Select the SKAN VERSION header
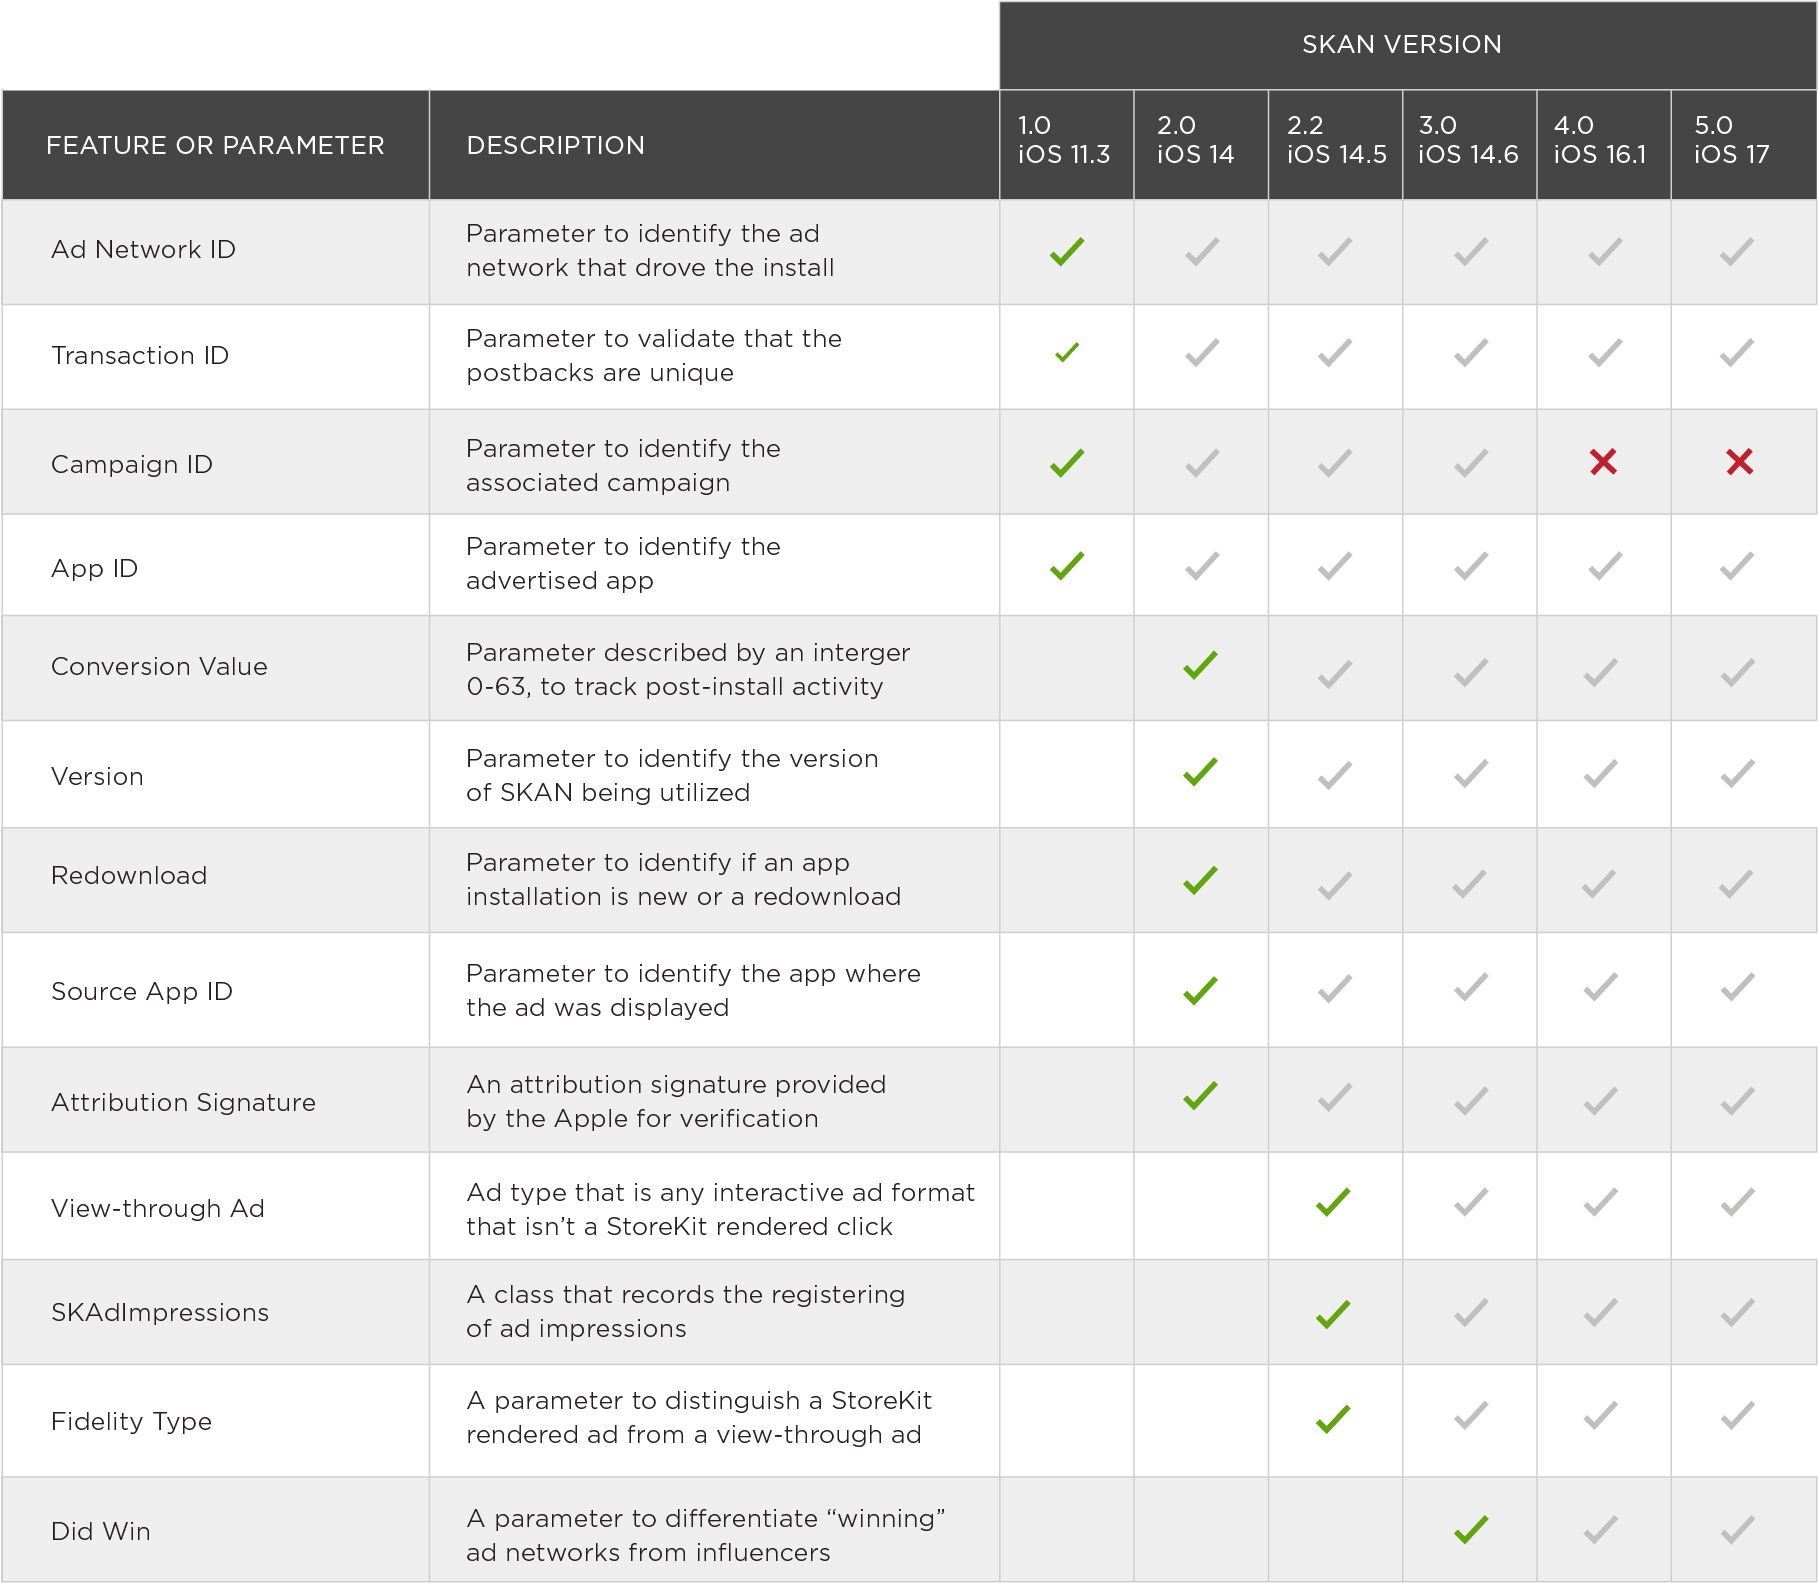 pos(1401,44)
